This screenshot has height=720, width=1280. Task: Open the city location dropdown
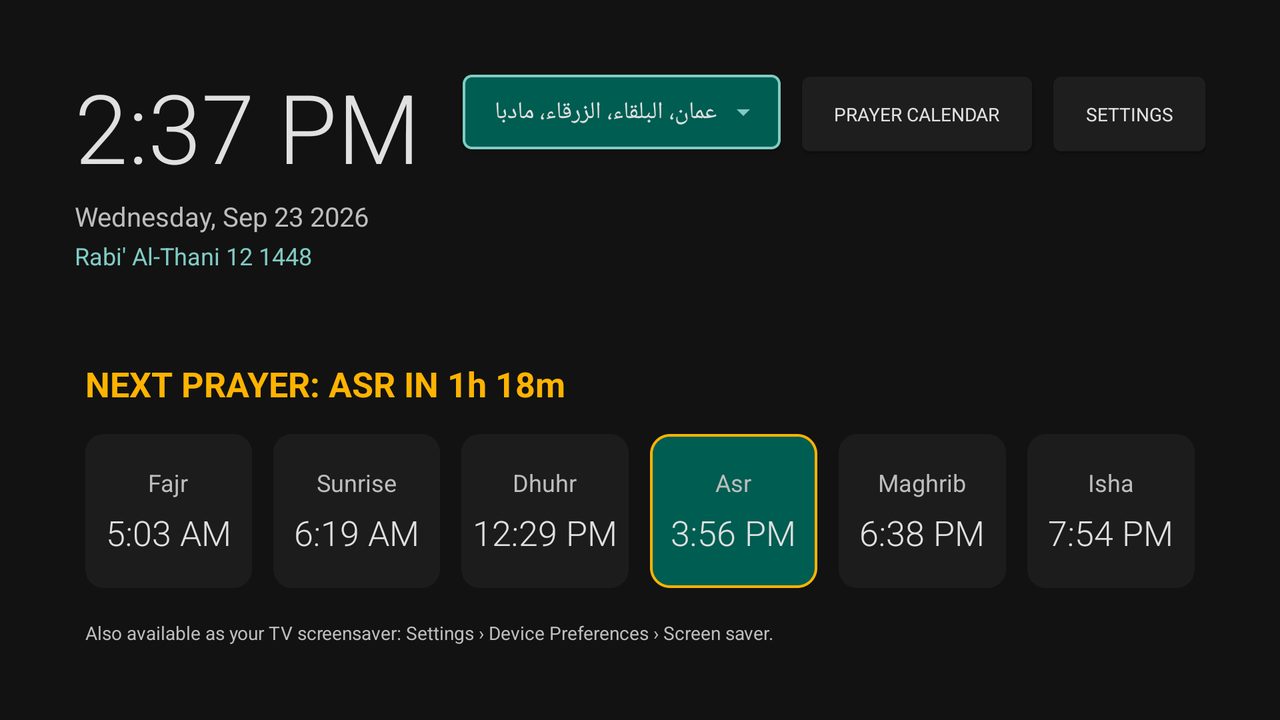(x=621, y=112)
